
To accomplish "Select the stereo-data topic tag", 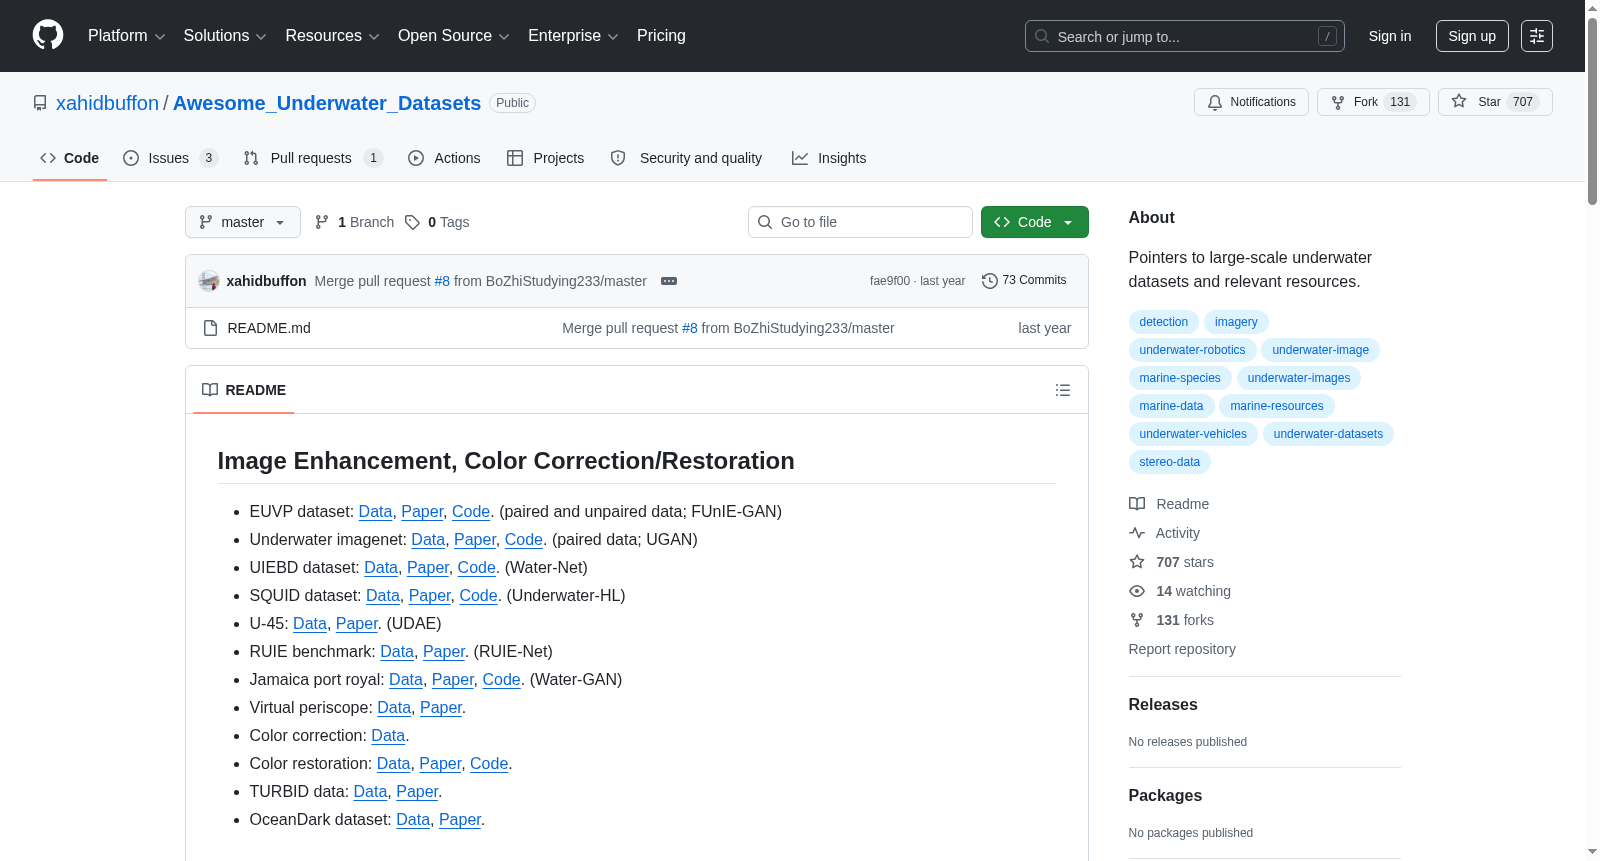I will [1170, 462].
